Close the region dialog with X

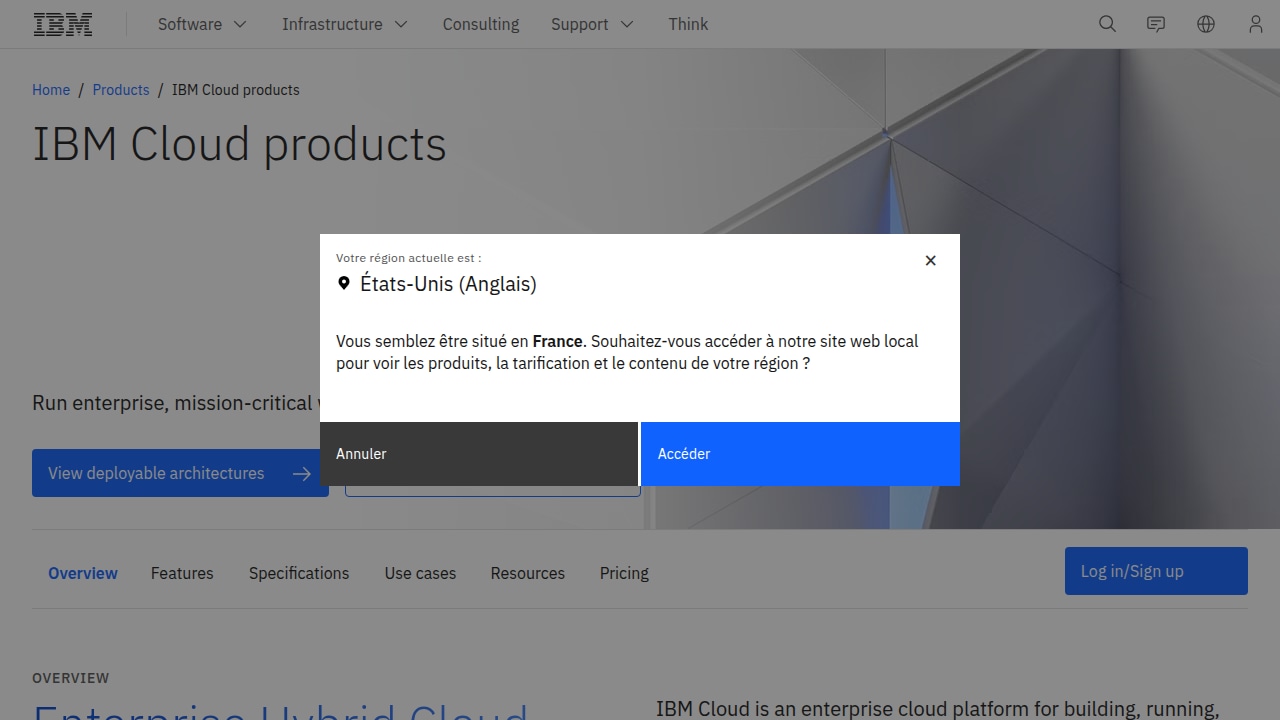[x=930, y=260]
